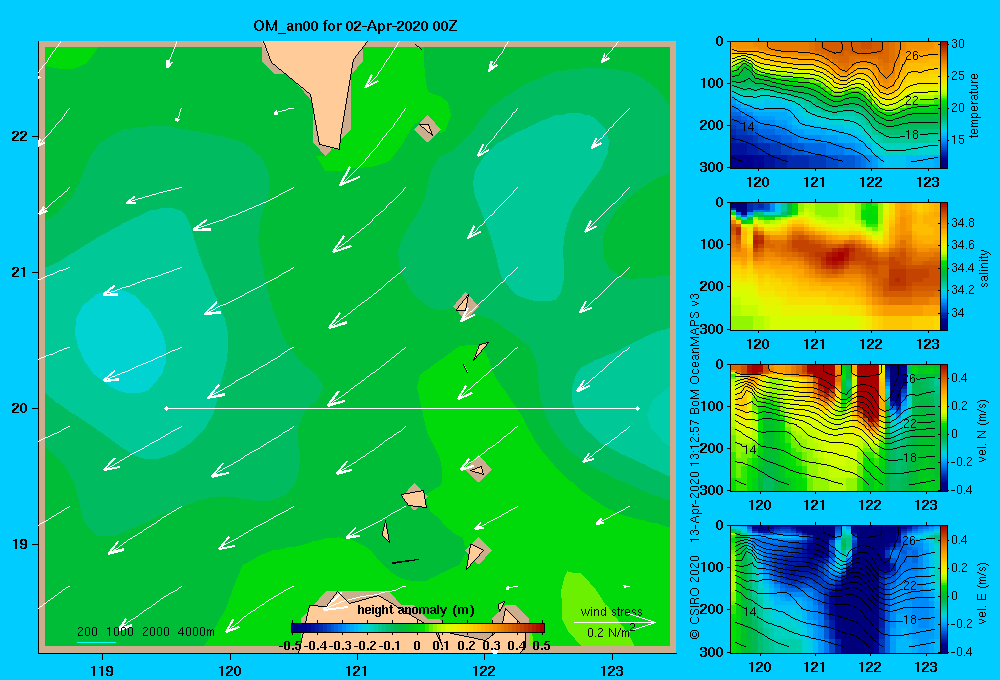Click latitude label 21 on main map

20,272
